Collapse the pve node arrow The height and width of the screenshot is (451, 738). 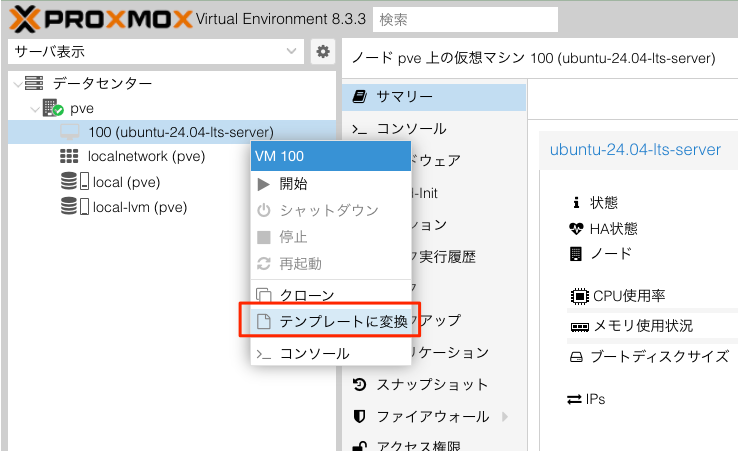(35, 109)
